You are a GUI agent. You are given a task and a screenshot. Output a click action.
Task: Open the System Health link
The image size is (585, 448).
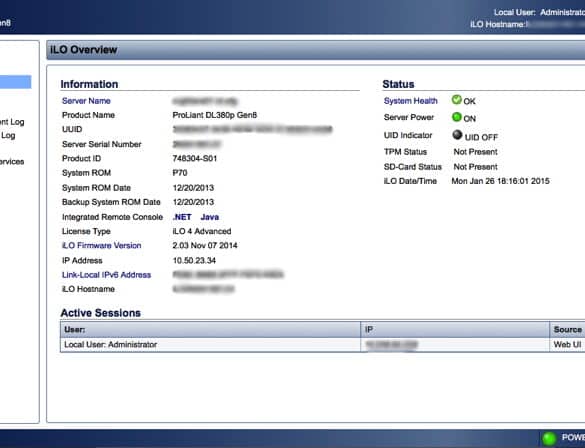point(410,101)
